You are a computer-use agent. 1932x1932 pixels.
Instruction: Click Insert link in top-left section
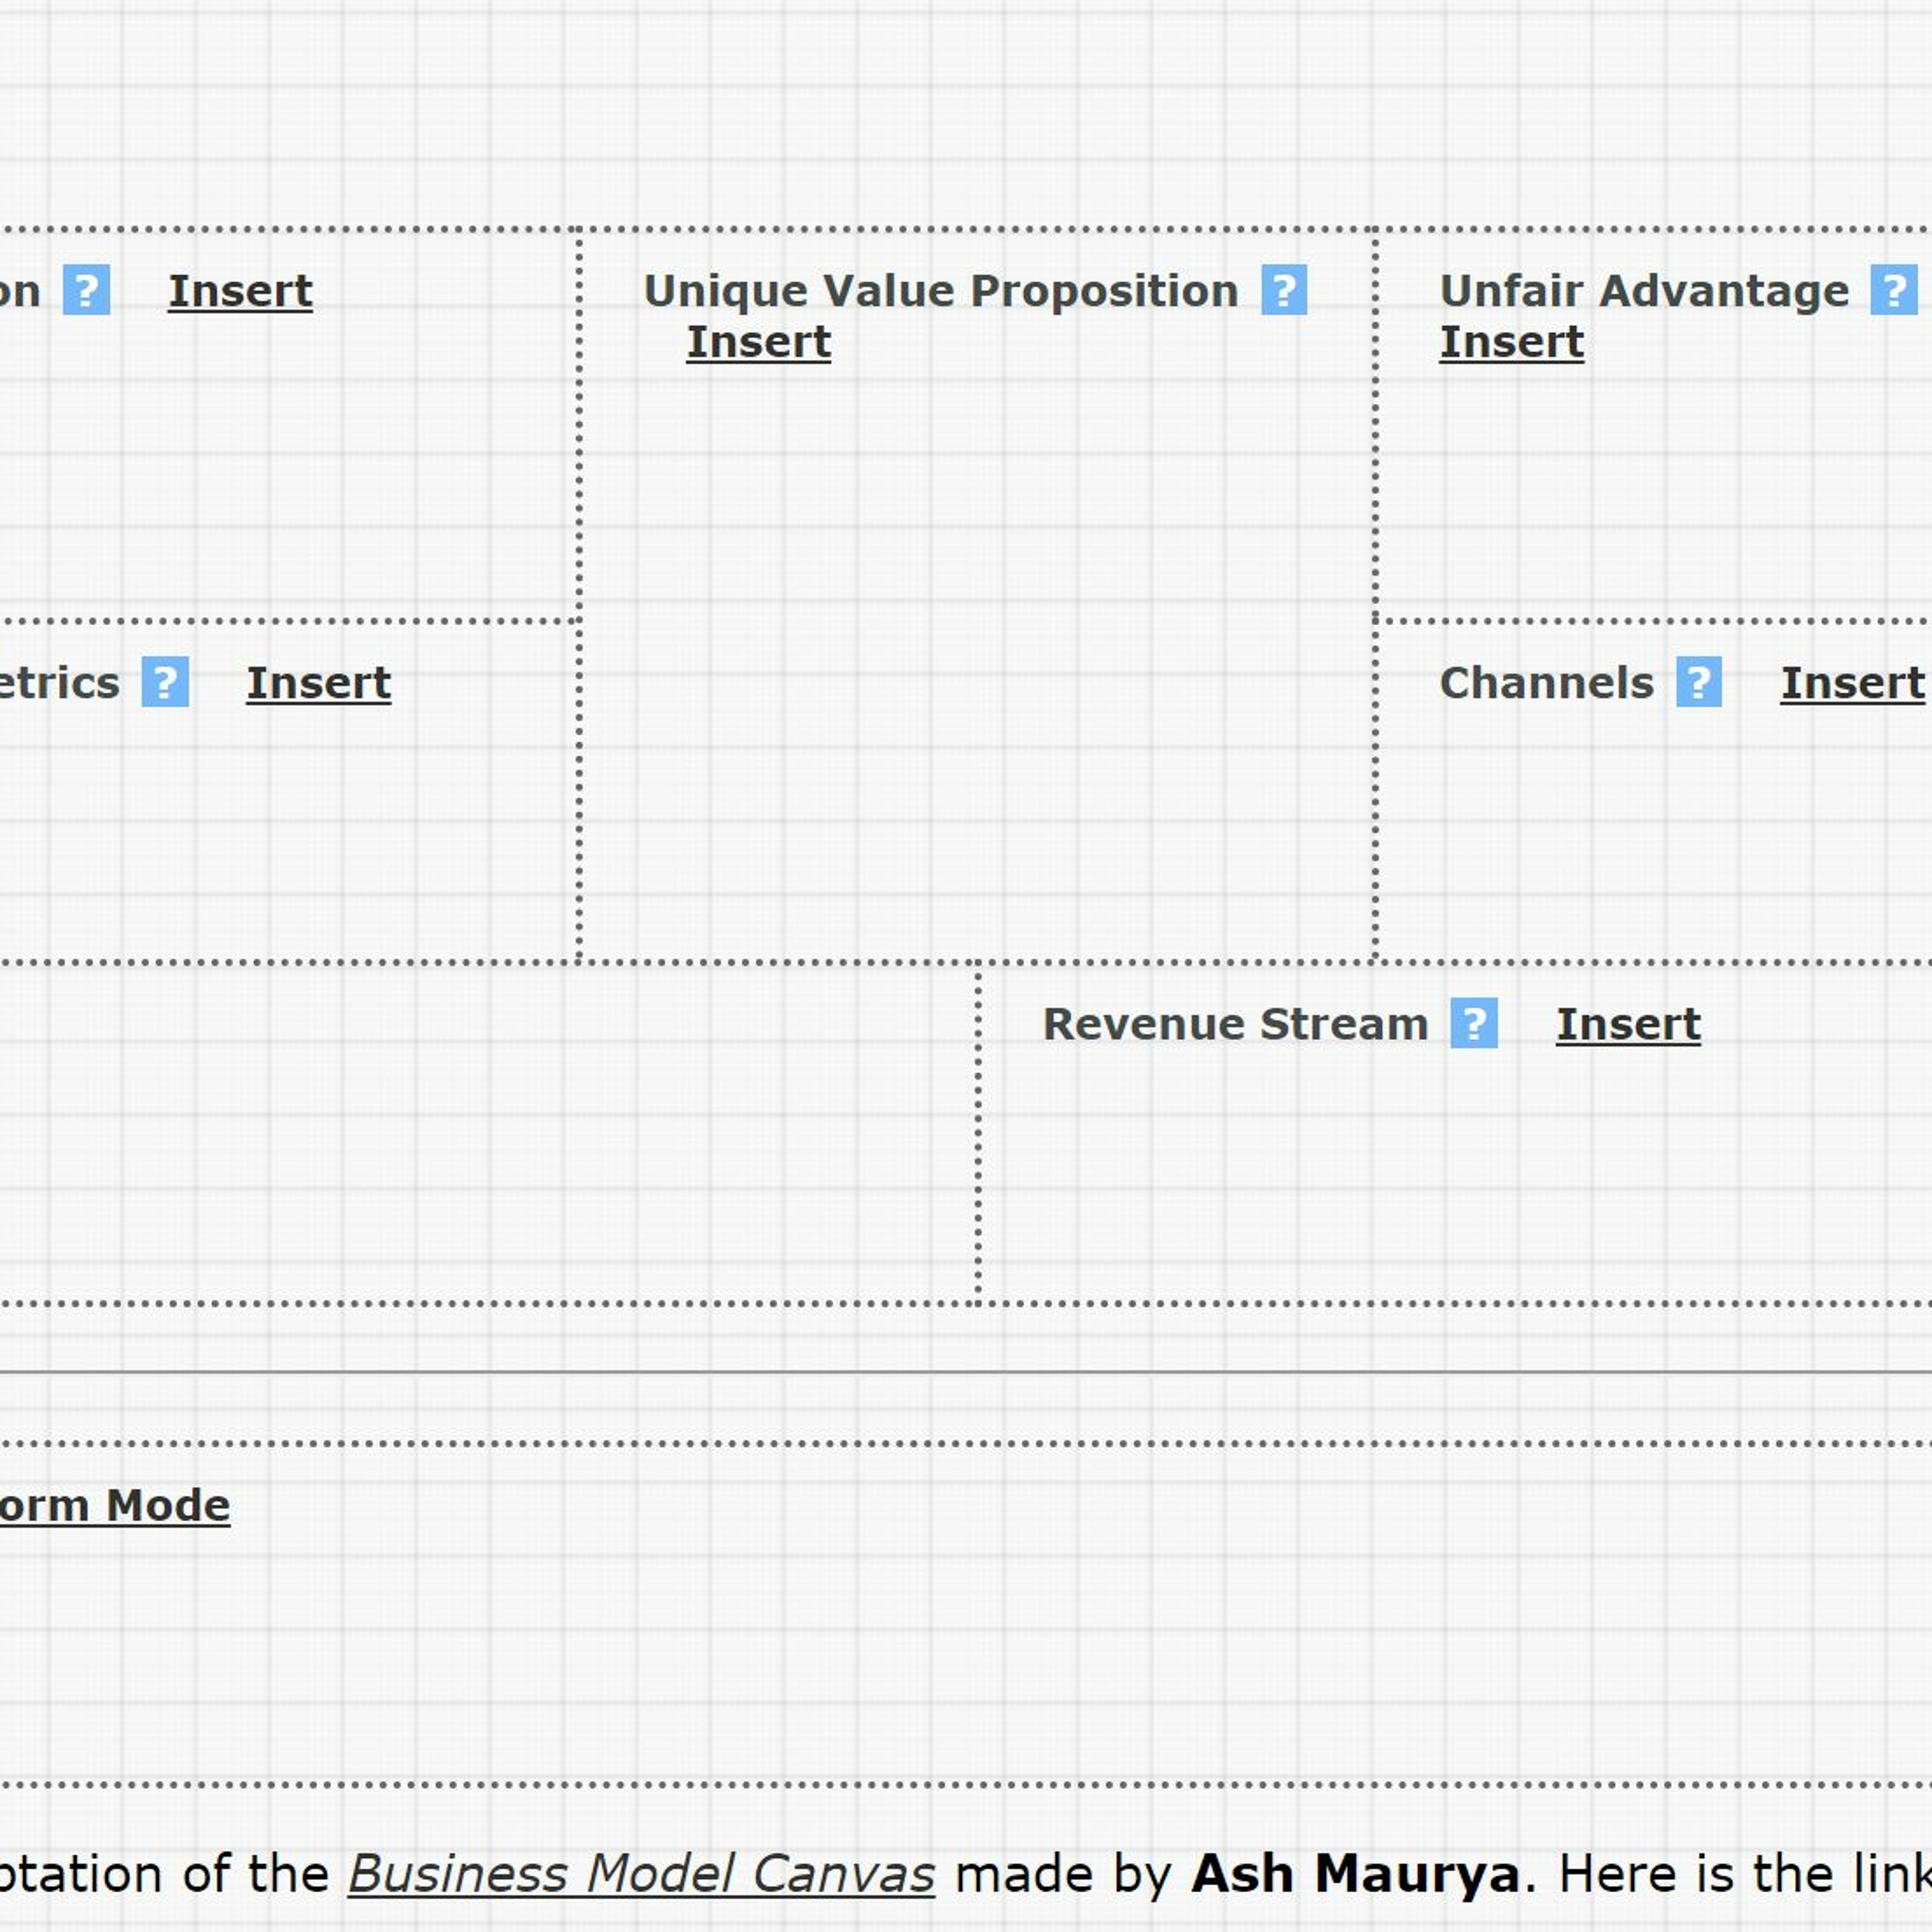[x=240, y=291]
